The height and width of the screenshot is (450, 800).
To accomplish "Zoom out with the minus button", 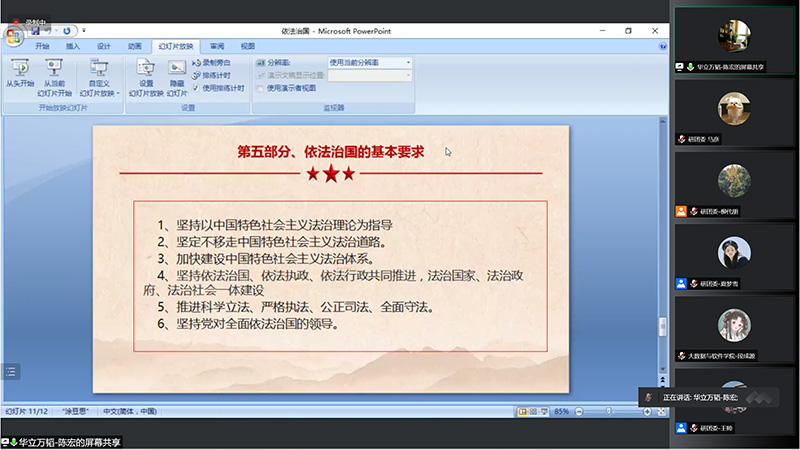I will click(579, 412).
